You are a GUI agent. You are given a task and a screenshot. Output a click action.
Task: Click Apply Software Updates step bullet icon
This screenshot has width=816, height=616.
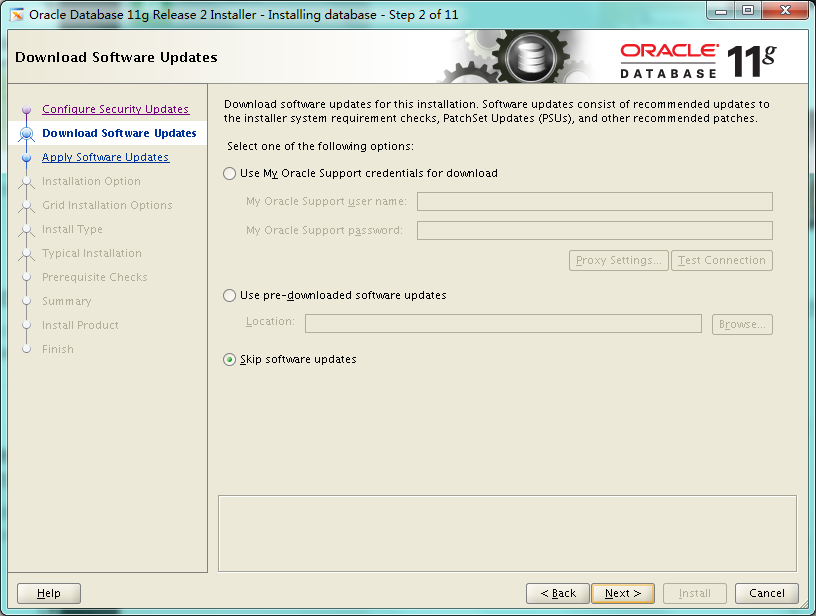(x=27, y=158)
